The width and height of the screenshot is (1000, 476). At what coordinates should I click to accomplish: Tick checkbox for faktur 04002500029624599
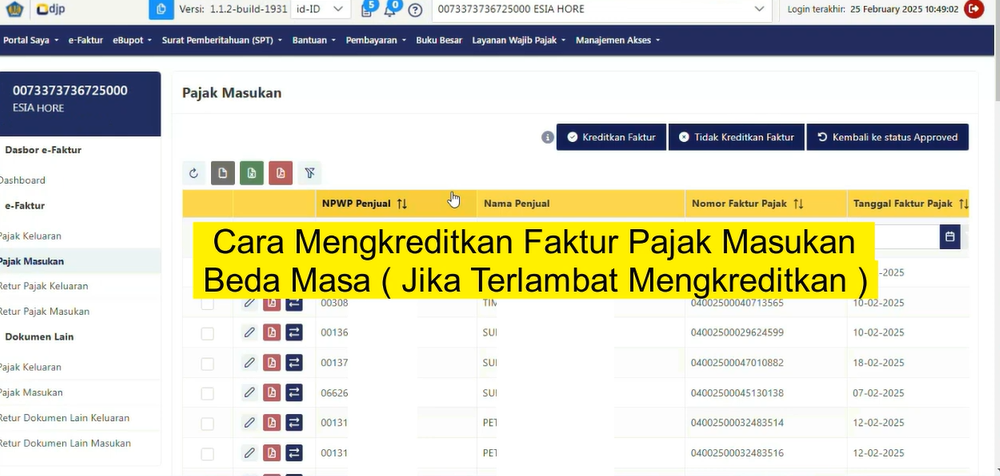point(207,334)
